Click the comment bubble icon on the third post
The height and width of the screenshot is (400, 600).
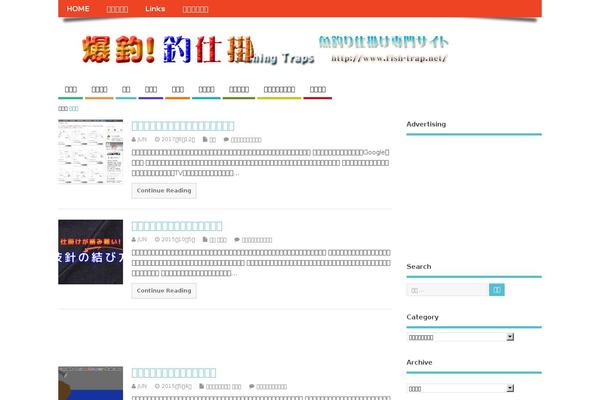(x=251, y=387)
